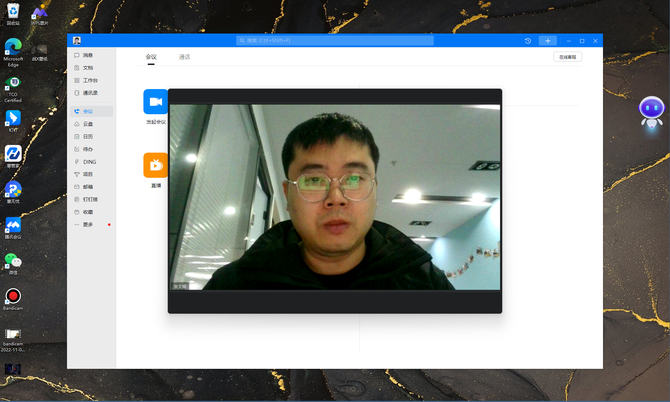This screenshot has height=402, width=670.
Task: Open 工作台 (Workbench) in the sidebar
Action: coord(89,80)
